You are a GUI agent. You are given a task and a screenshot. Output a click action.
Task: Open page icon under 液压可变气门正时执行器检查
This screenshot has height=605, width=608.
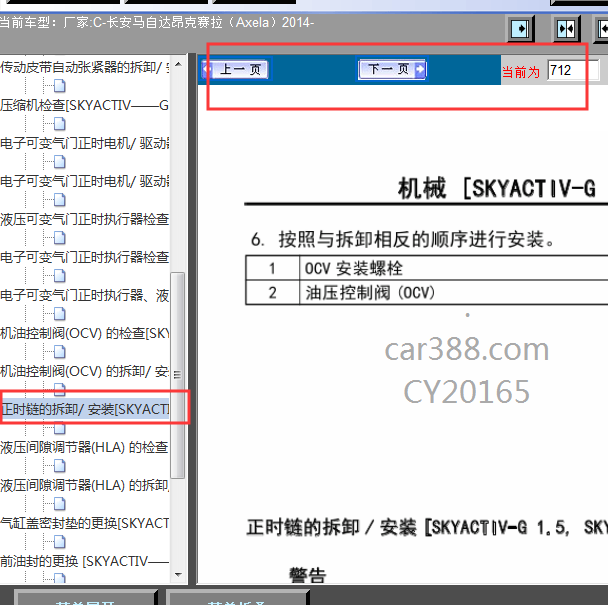click(59, 238)
